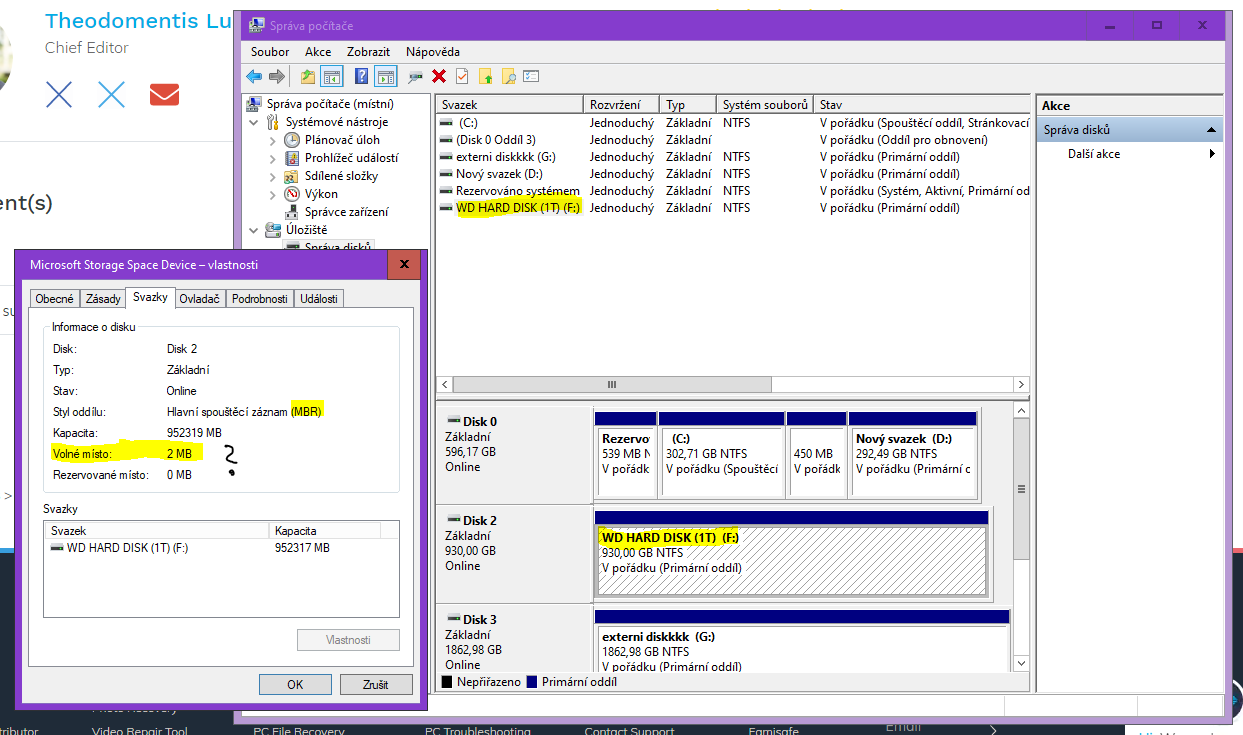Click the red X delete toolbar icon
The height and width of the screenshot is (735, 1243).
tap(439, 77)
